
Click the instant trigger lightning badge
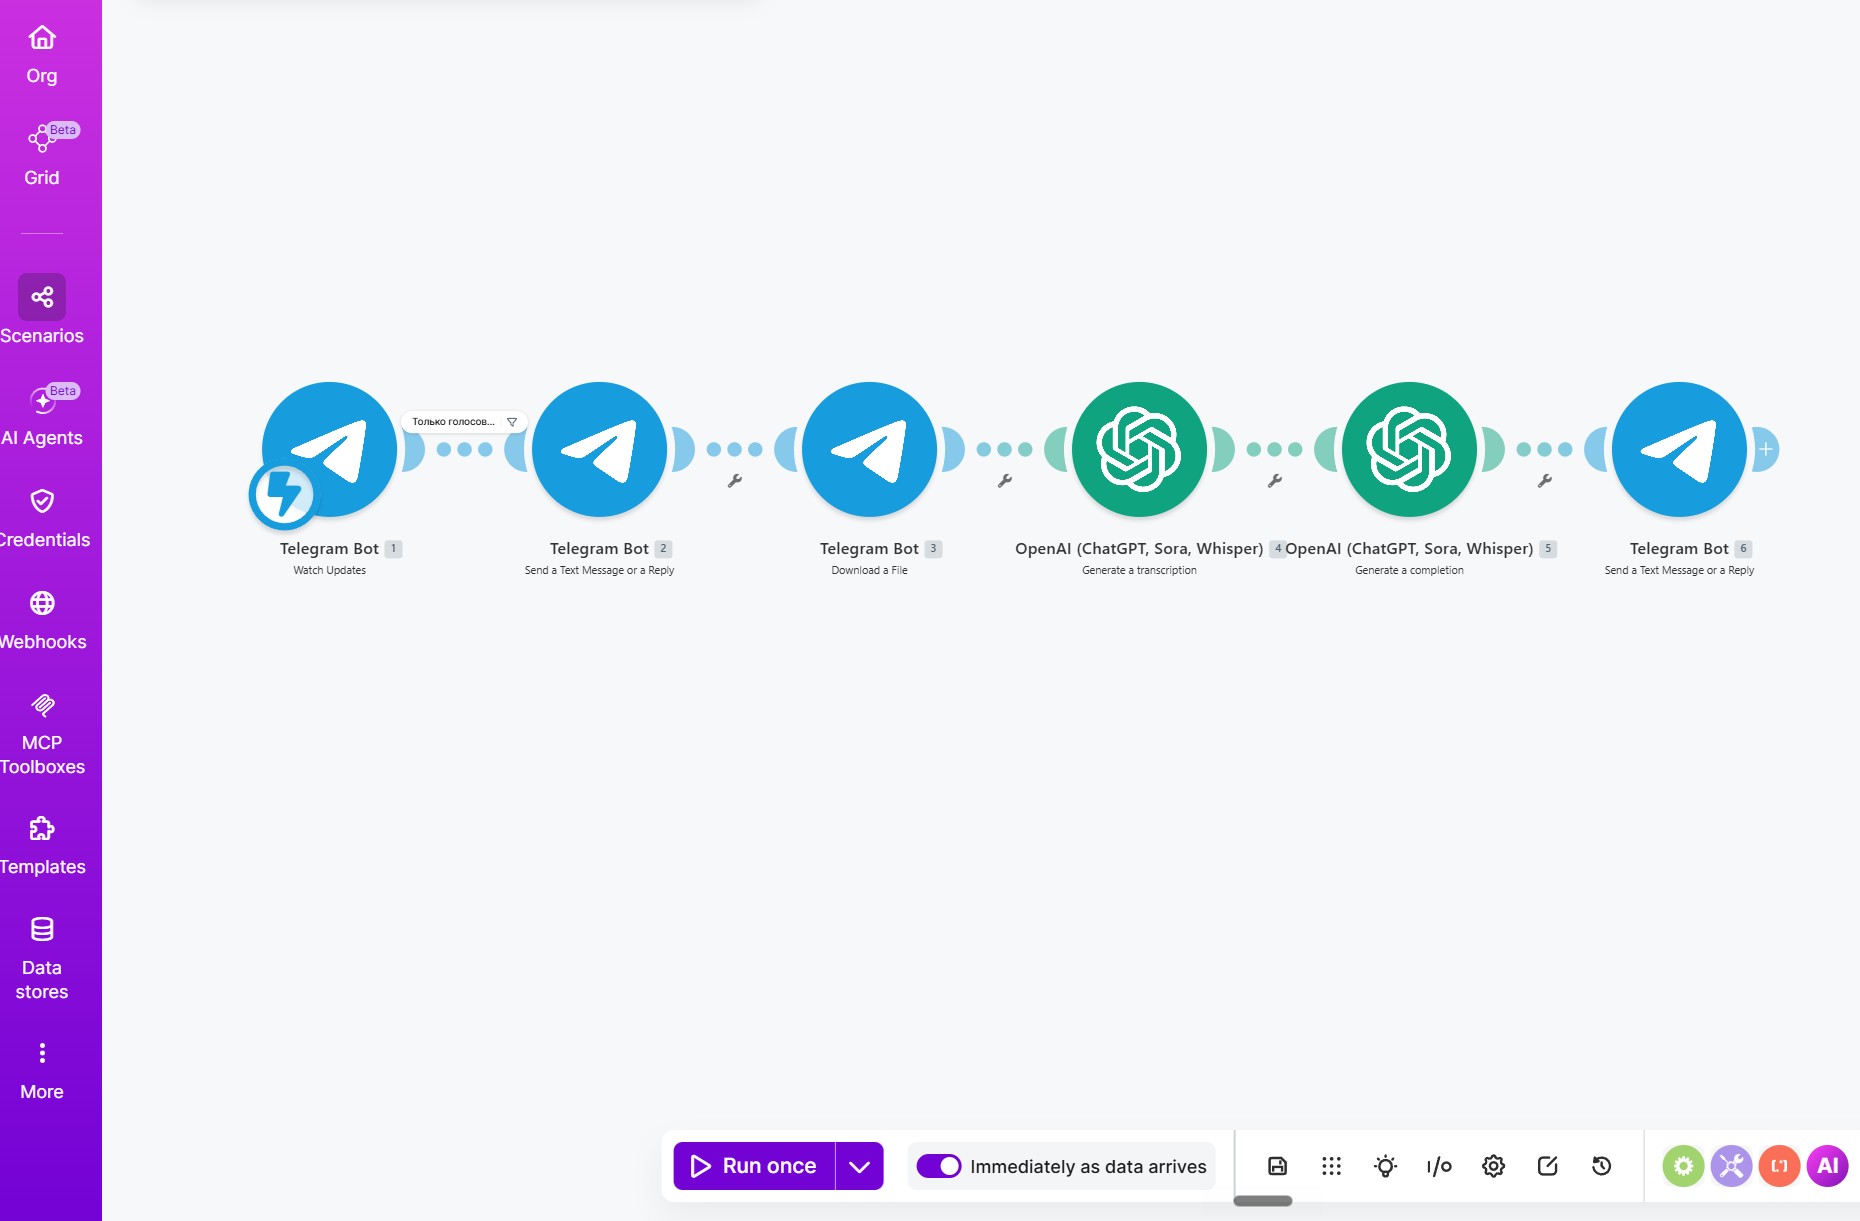point(283,494)
